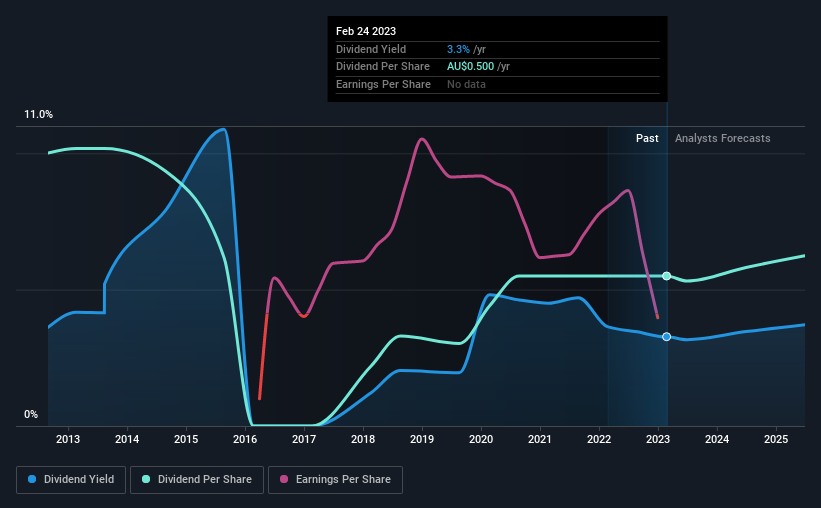
Task: Toggle the Earnings Per Share legend button
Action: click(x=335, y=480)
